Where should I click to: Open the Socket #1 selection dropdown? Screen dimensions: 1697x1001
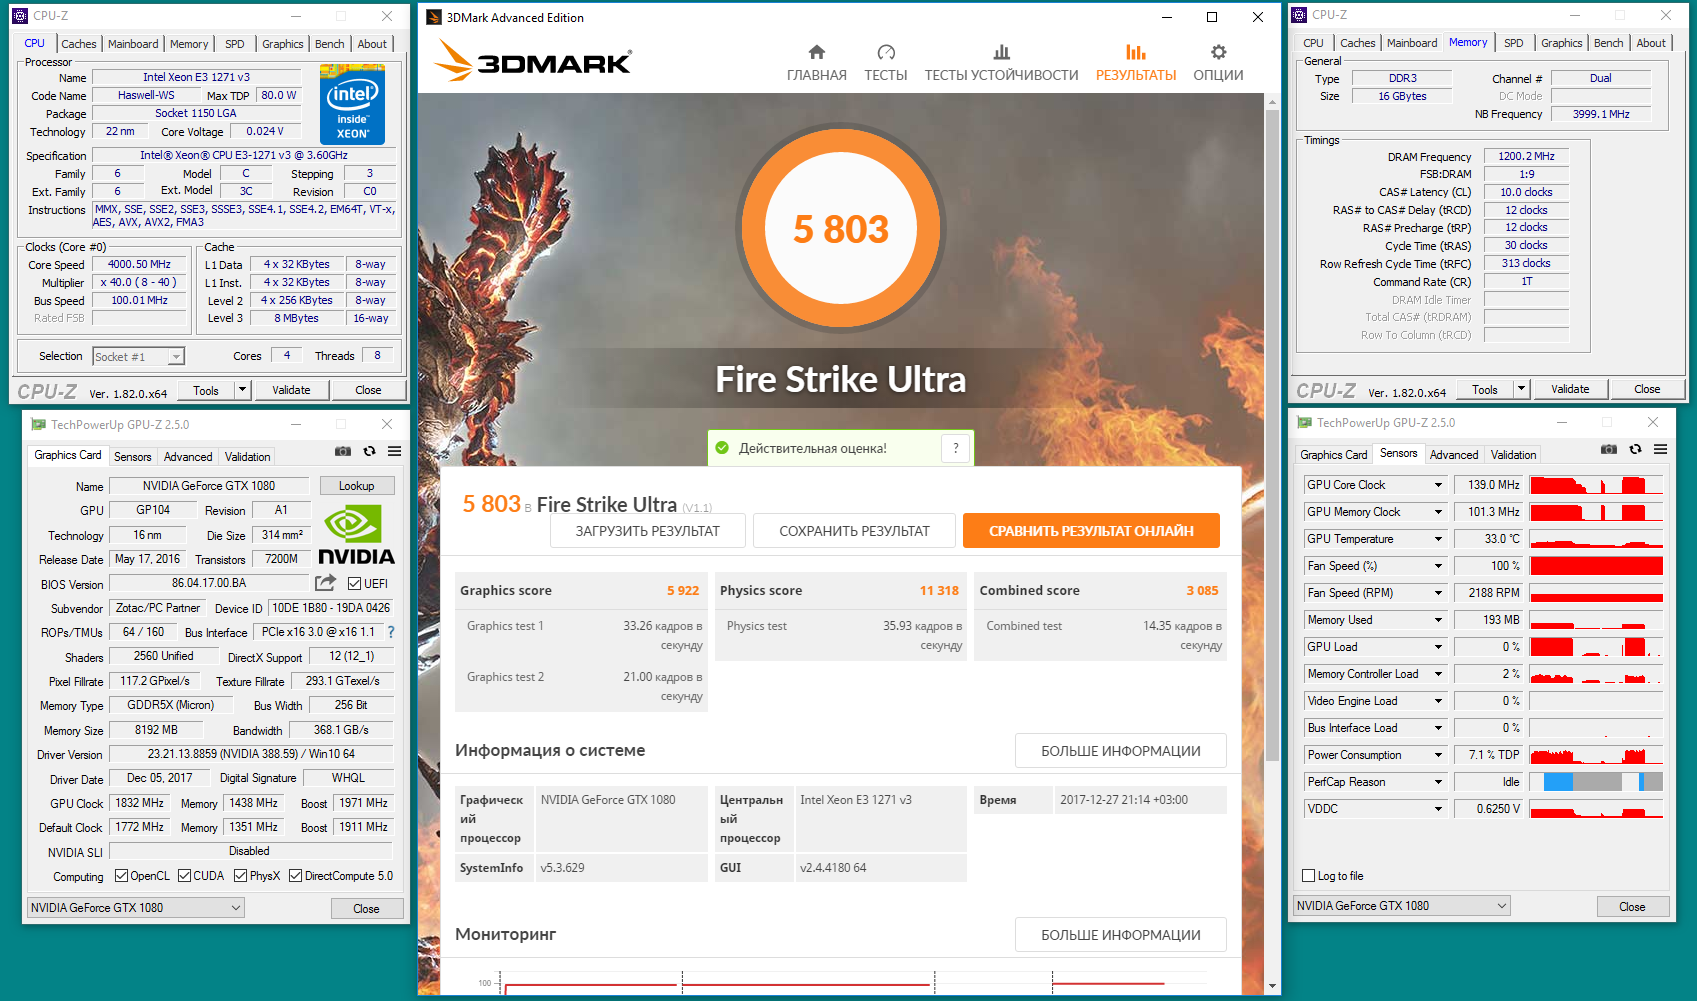139,356
